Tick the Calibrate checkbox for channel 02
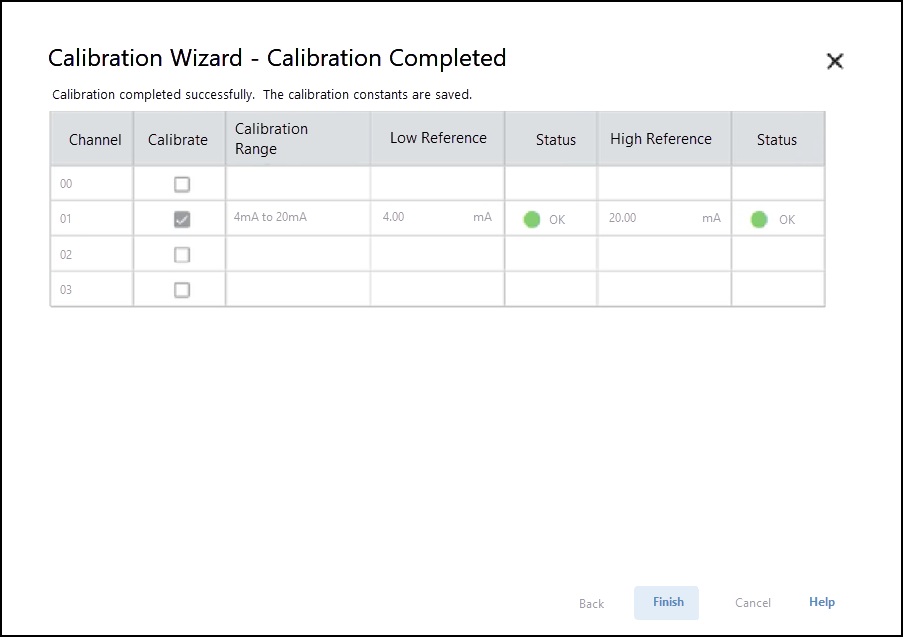The height and width of the screenshot is (637, 903). [182, 255]
